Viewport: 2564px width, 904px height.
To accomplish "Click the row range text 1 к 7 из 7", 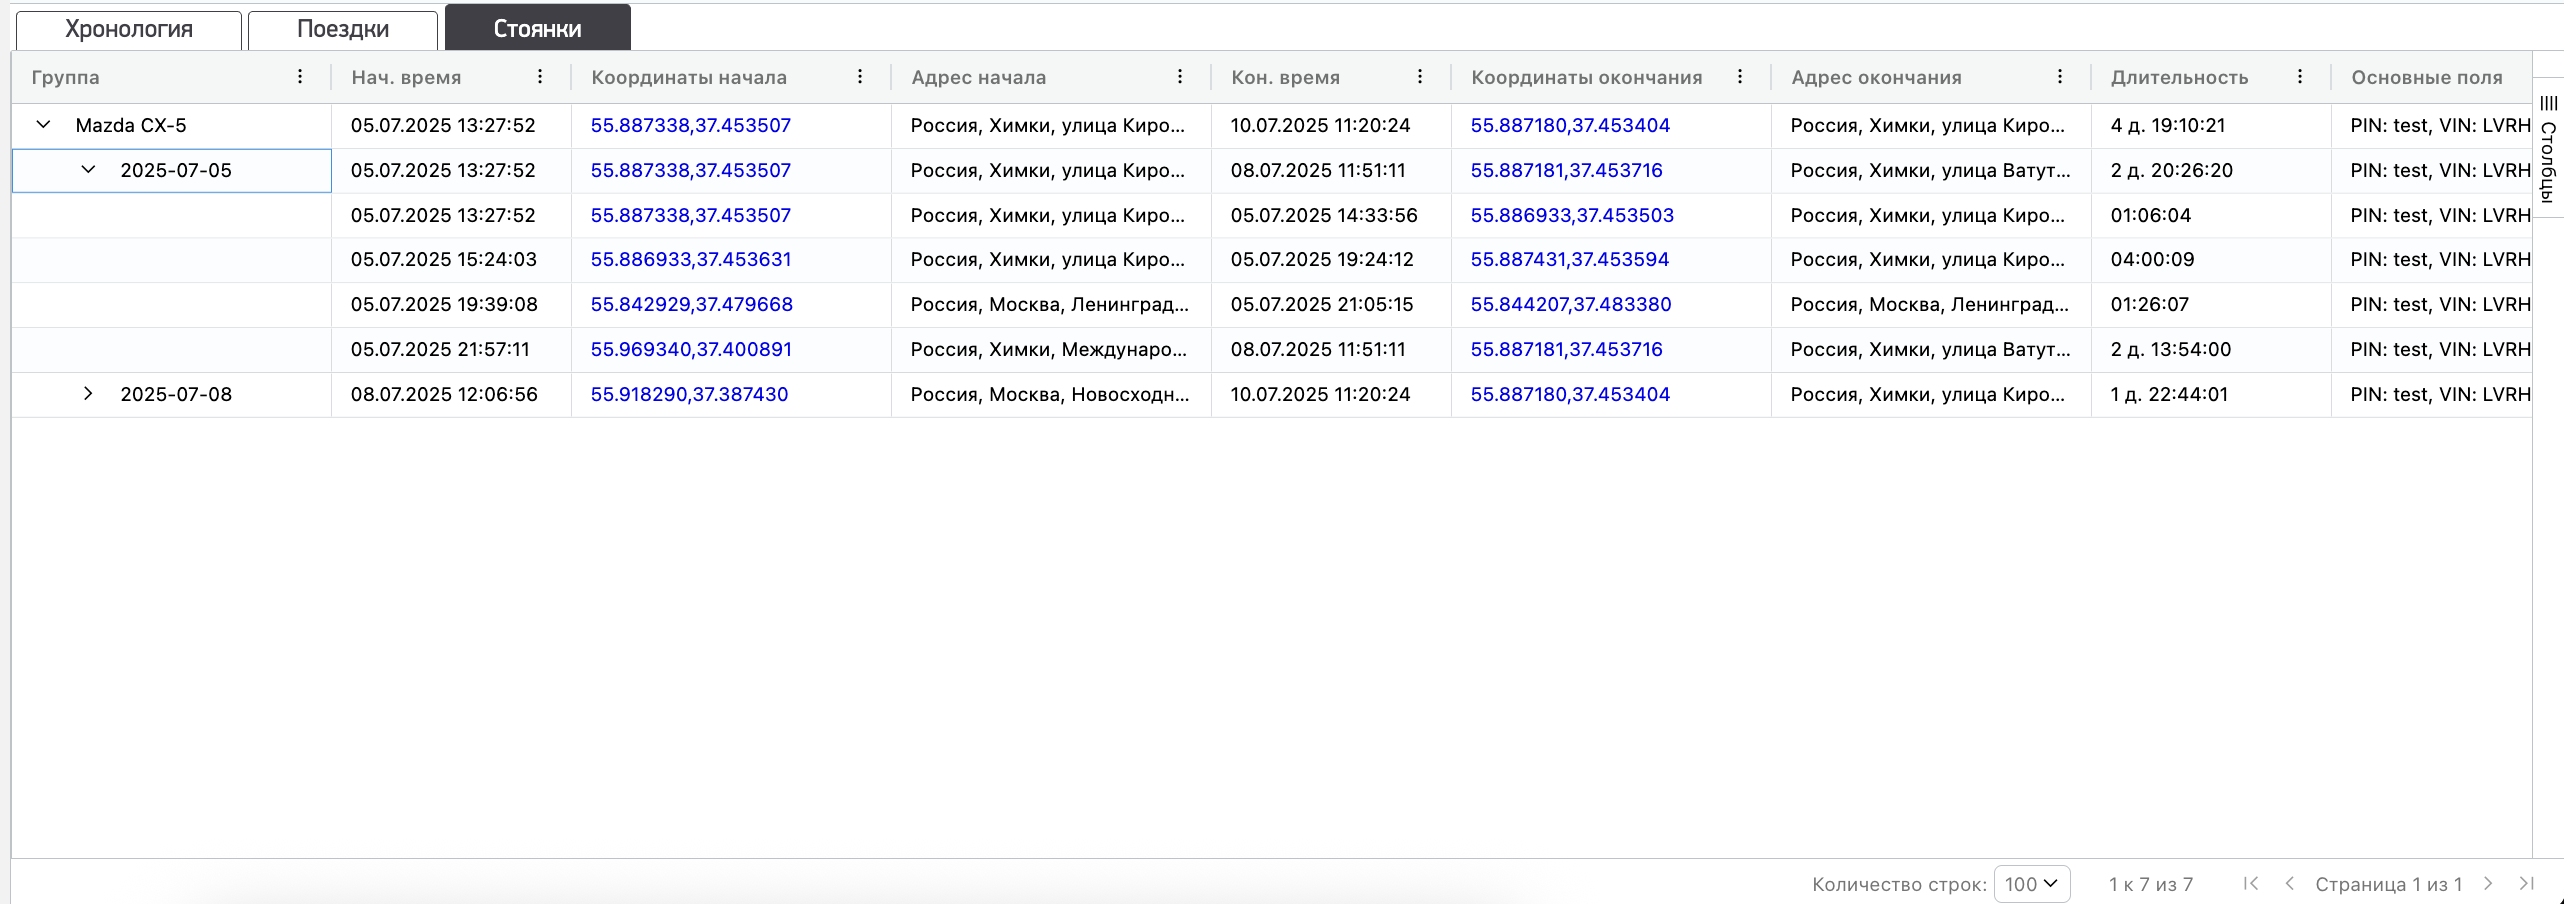I will [x=2151, y=884].
